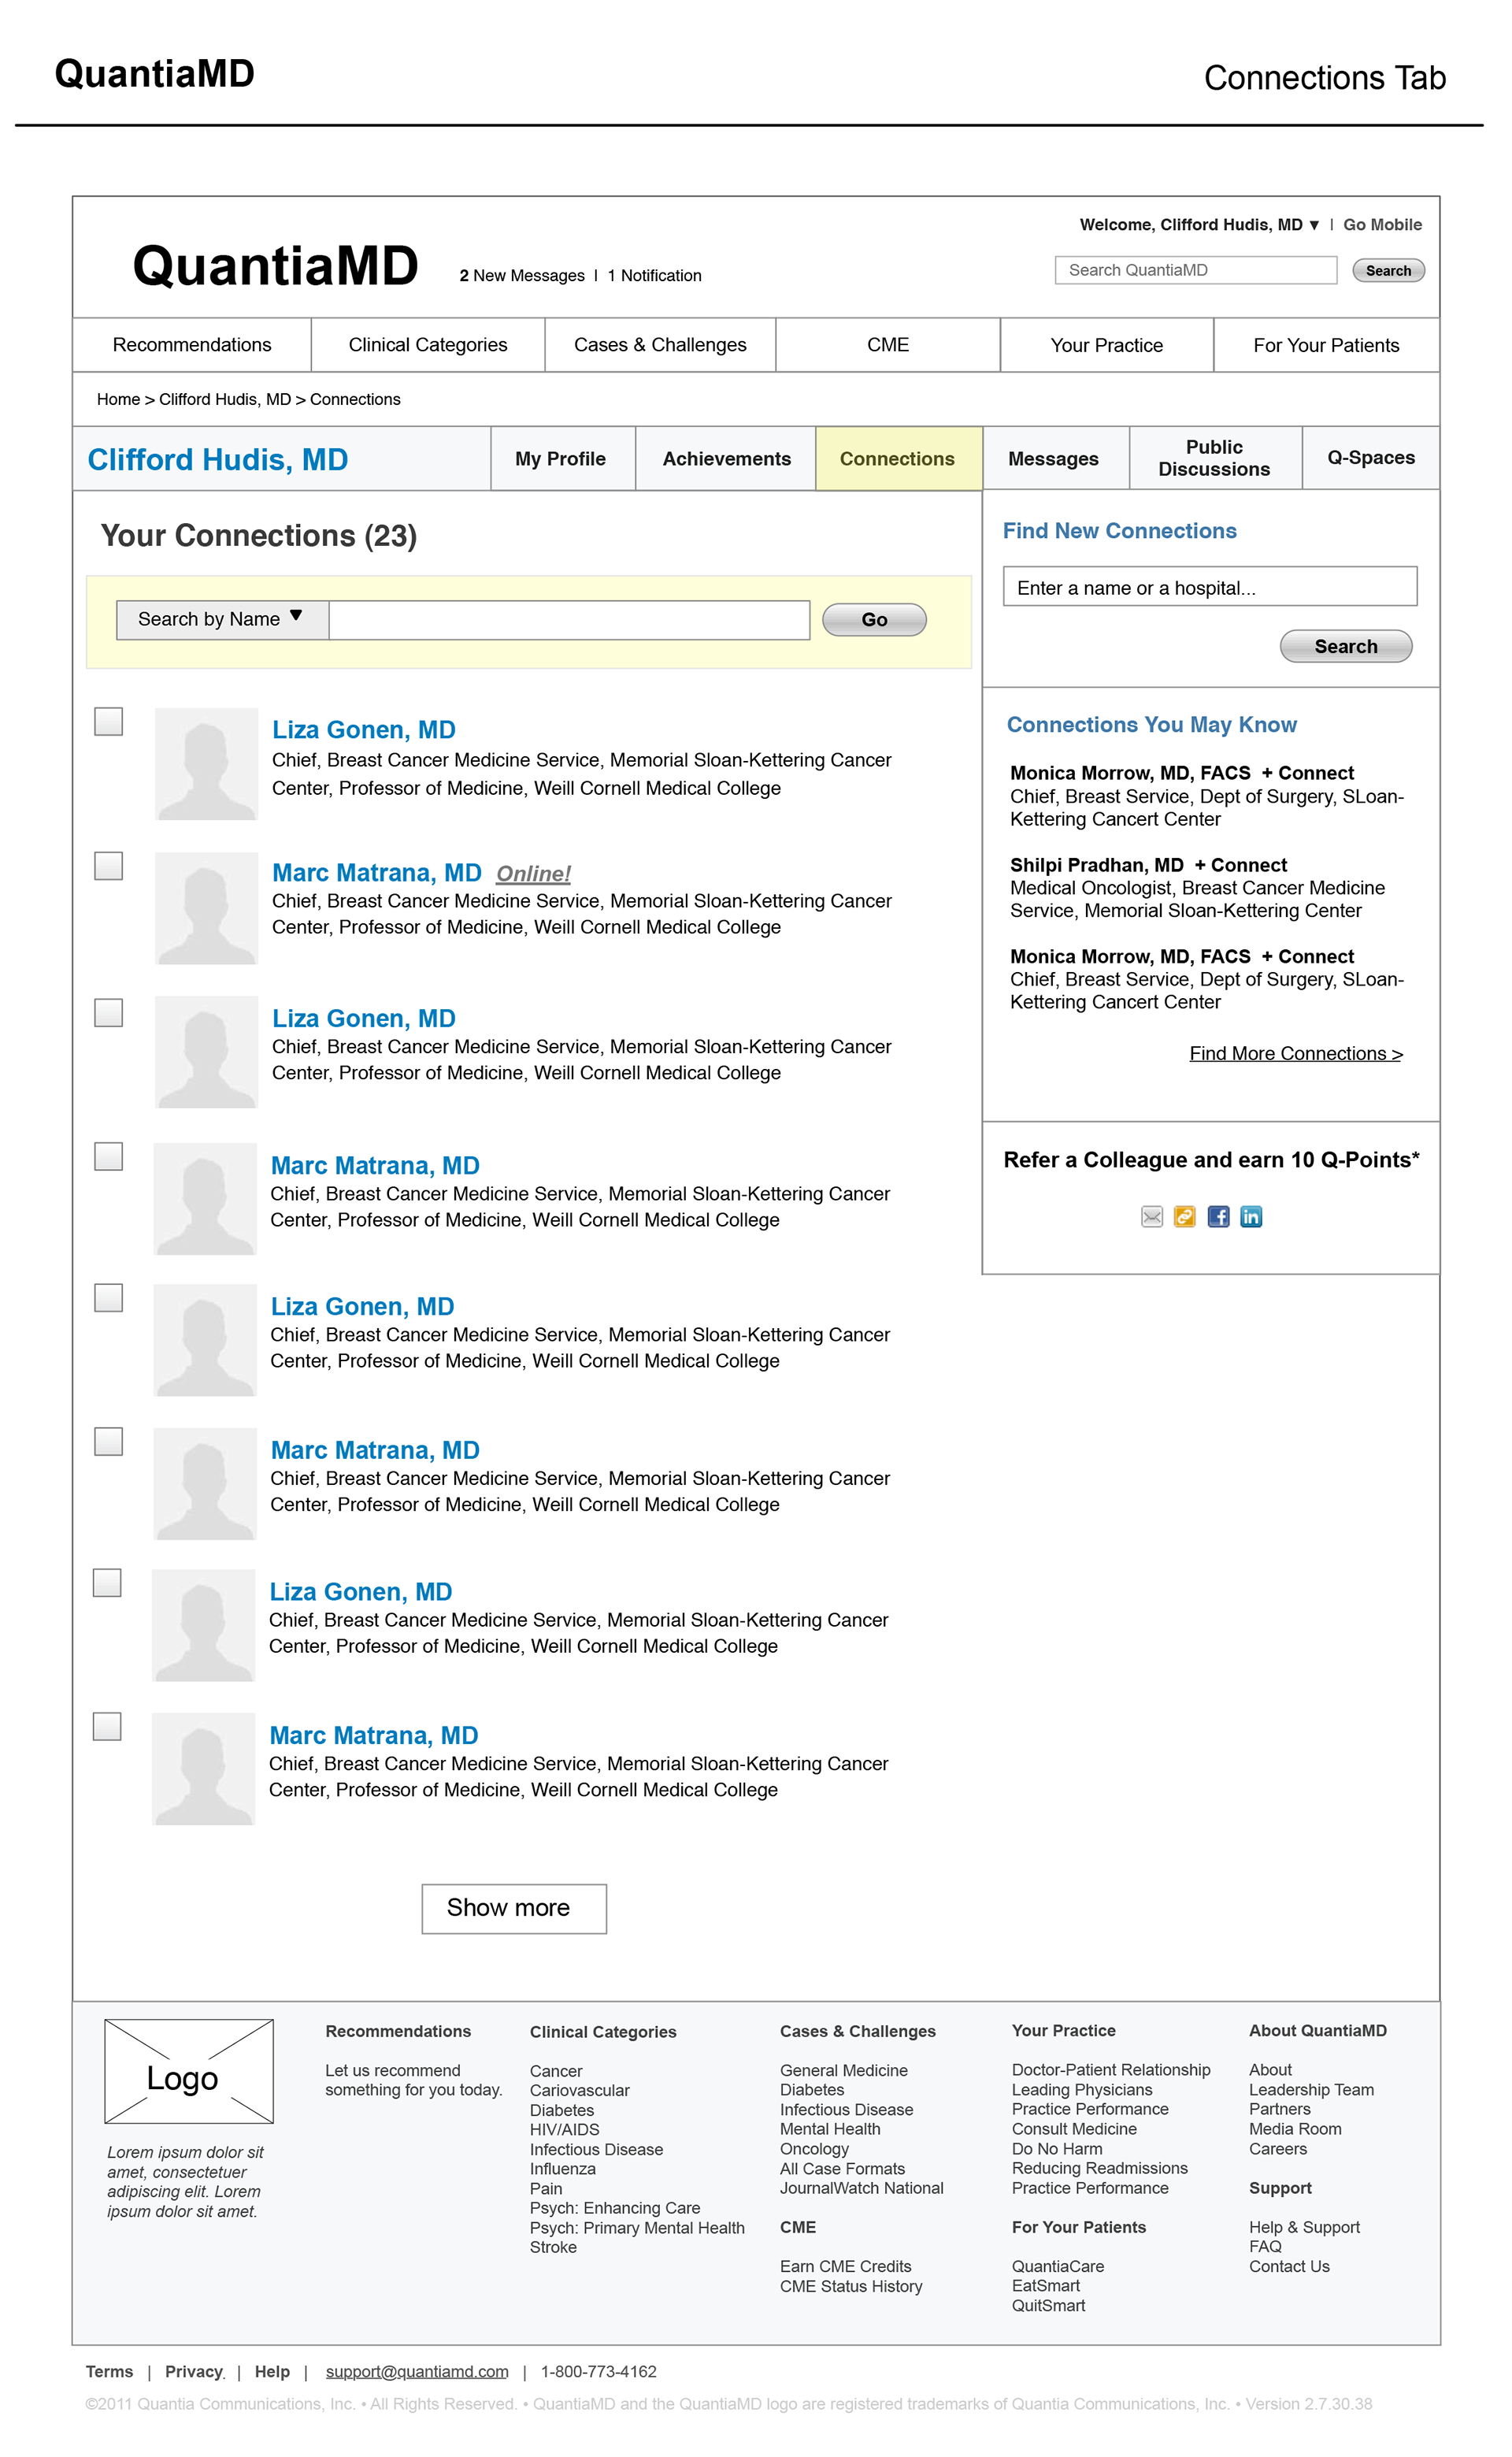Image resolution: width=1512 pixels, height=2457 pixels.
Task: Open the Cases & Challenges nav tab
Action: pyautogui.click(x=660, y=345)
